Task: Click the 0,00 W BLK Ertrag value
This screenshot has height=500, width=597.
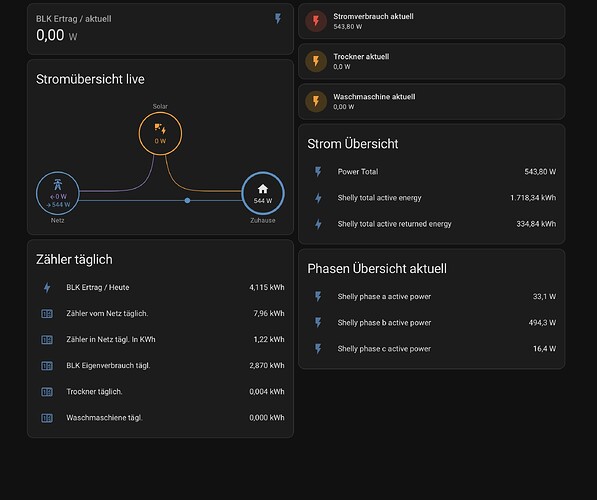Action: [56, 35]
